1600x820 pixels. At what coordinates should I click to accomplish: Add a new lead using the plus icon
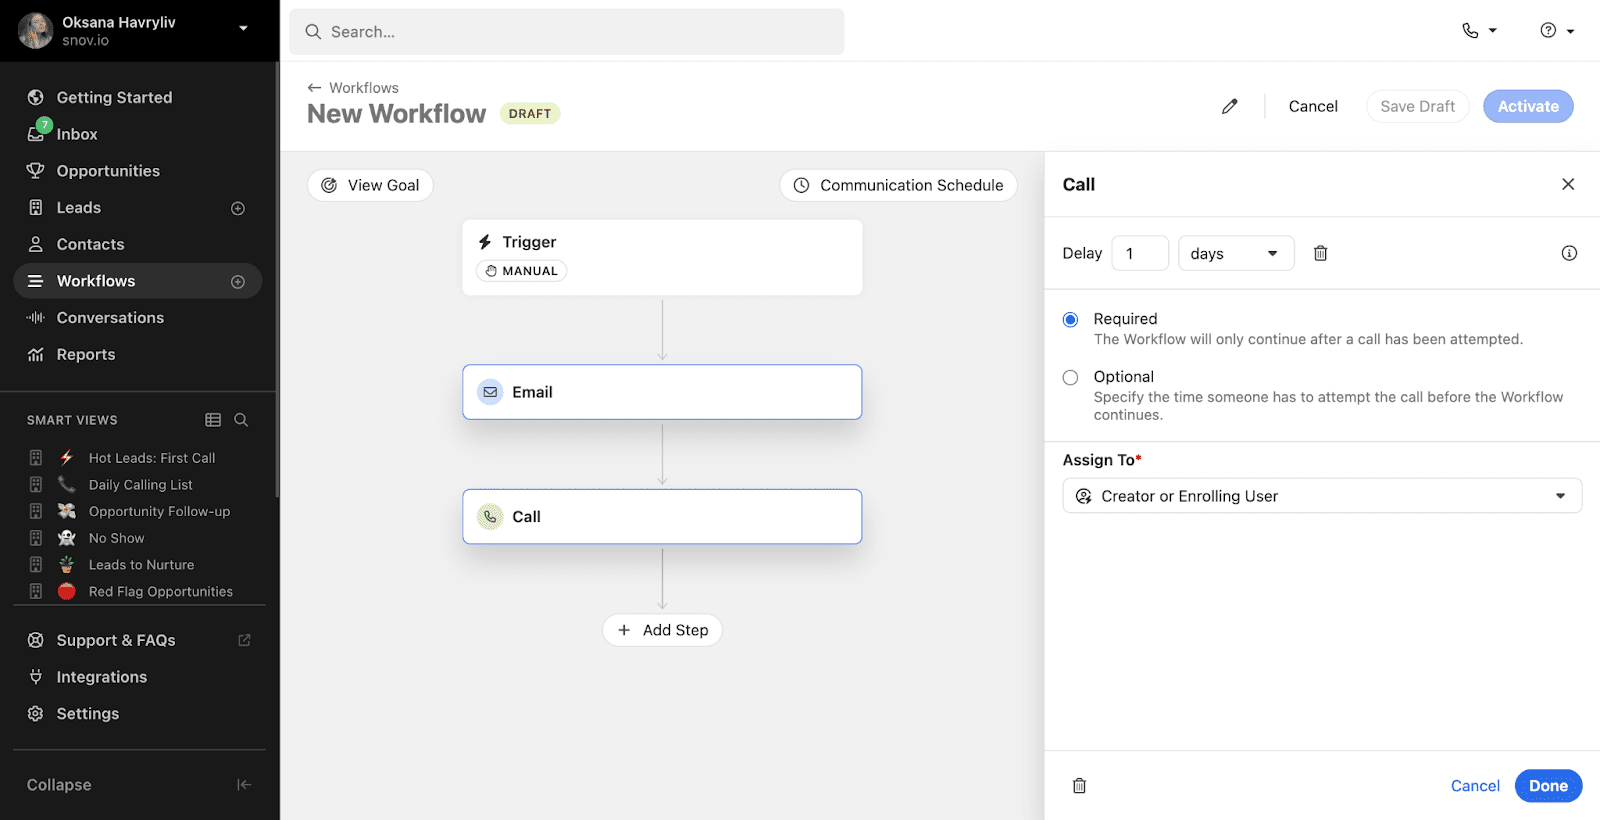click(x=238, y=208)
